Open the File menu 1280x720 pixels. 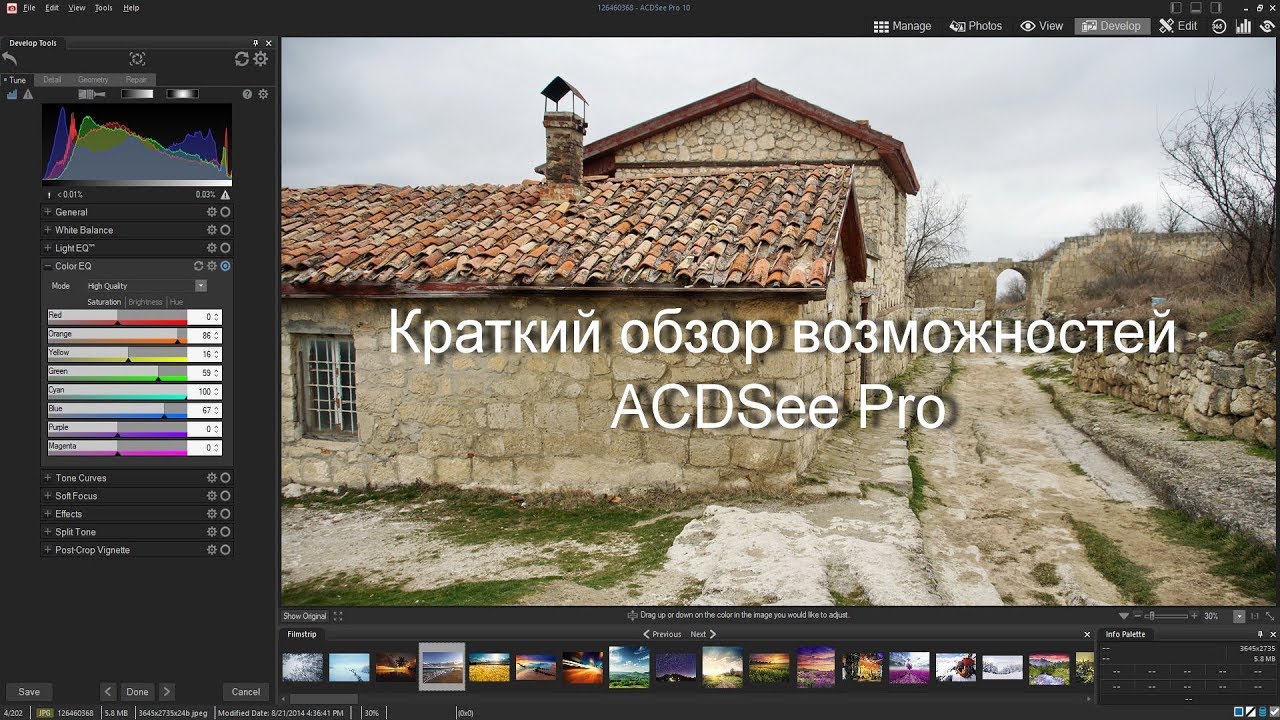[28, 8]
